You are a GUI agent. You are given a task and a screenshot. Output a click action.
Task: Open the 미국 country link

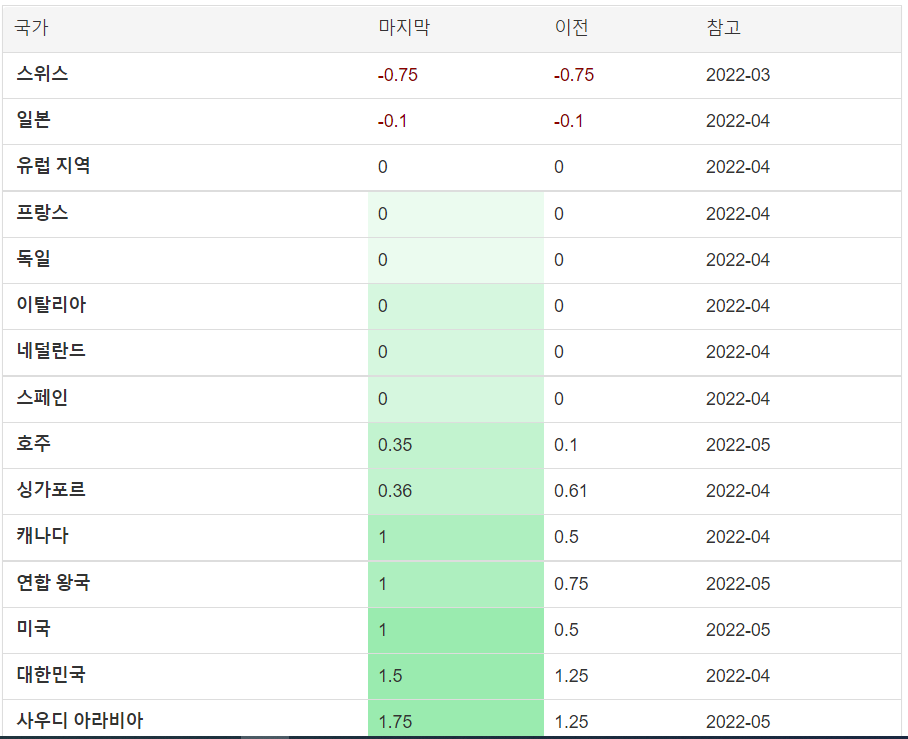point(34,628)
